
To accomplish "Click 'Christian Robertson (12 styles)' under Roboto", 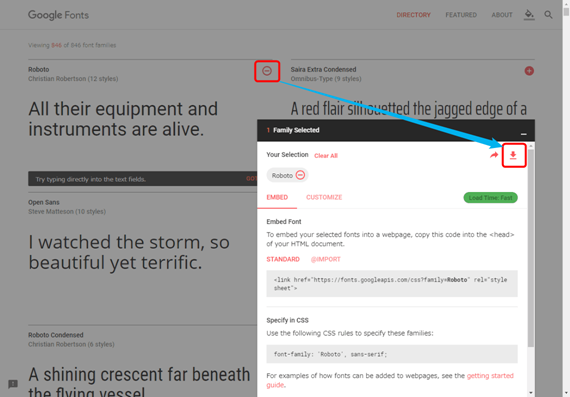I will [x=73, y=79].
